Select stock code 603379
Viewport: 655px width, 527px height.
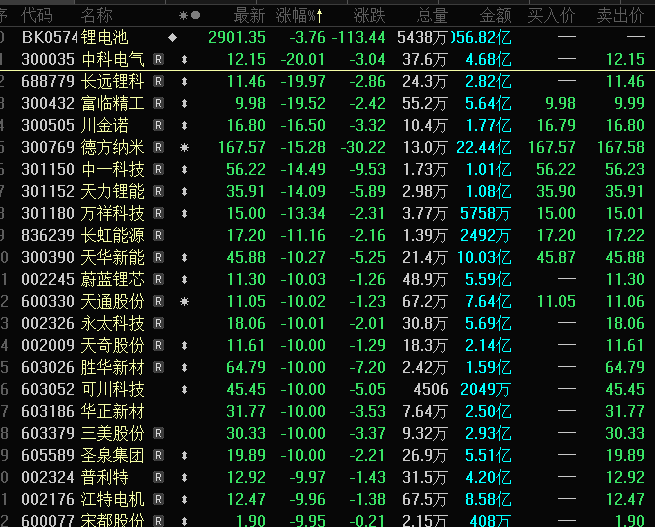48,433
